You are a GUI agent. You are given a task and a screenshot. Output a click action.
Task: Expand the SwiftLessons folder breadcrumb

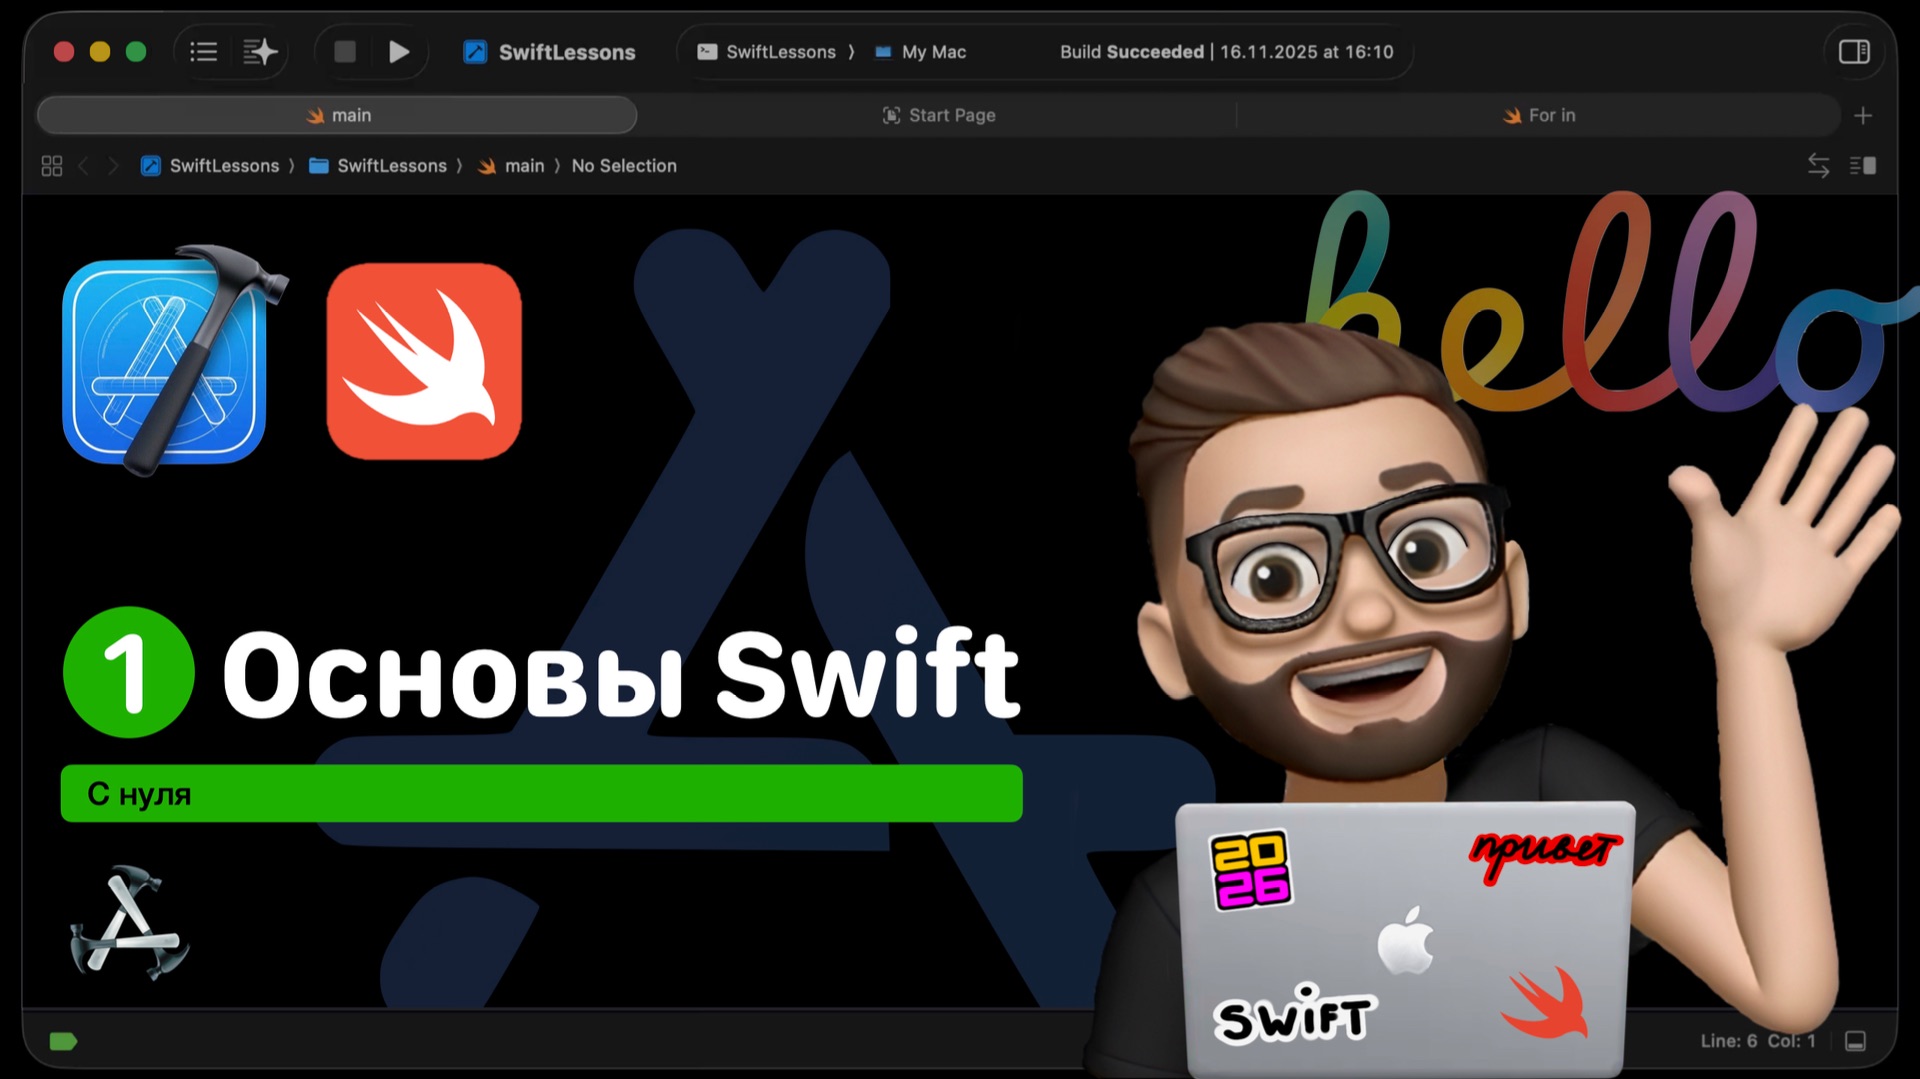(378, 166)
